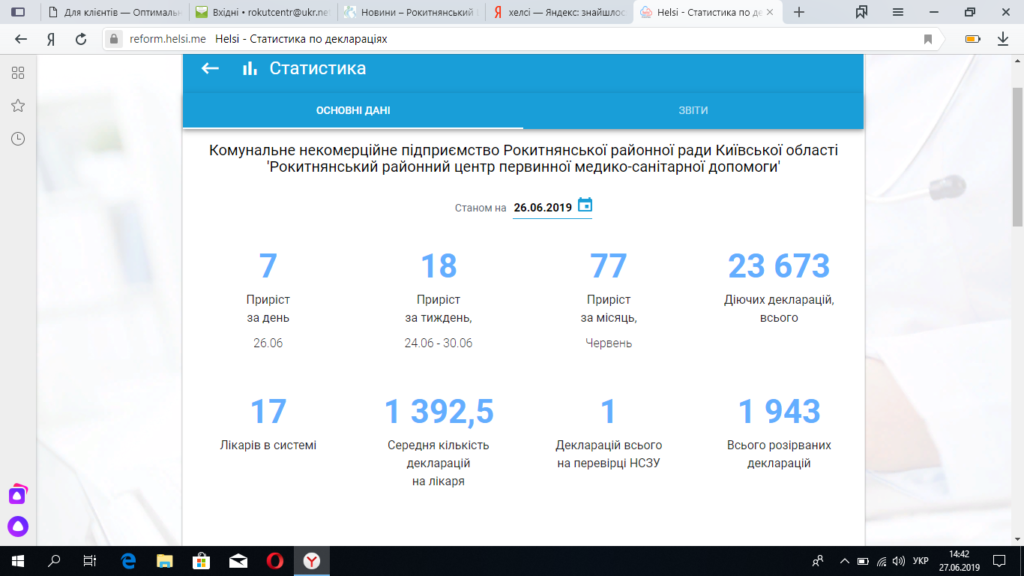The width and height of the screenshot is (1024, 576).
Task: Close the Helsi Статистика tab
Action: [770, 12]
